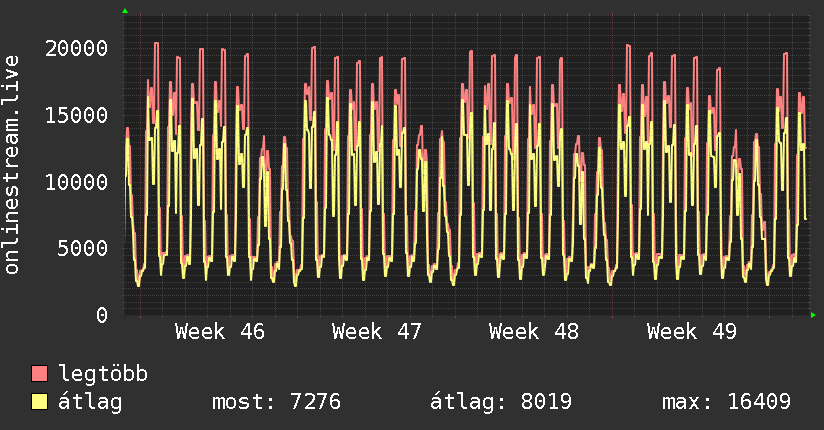Click the max: 16409 statistic
Image resolution: width=824 pixels, height=430 pixels.
727,402
